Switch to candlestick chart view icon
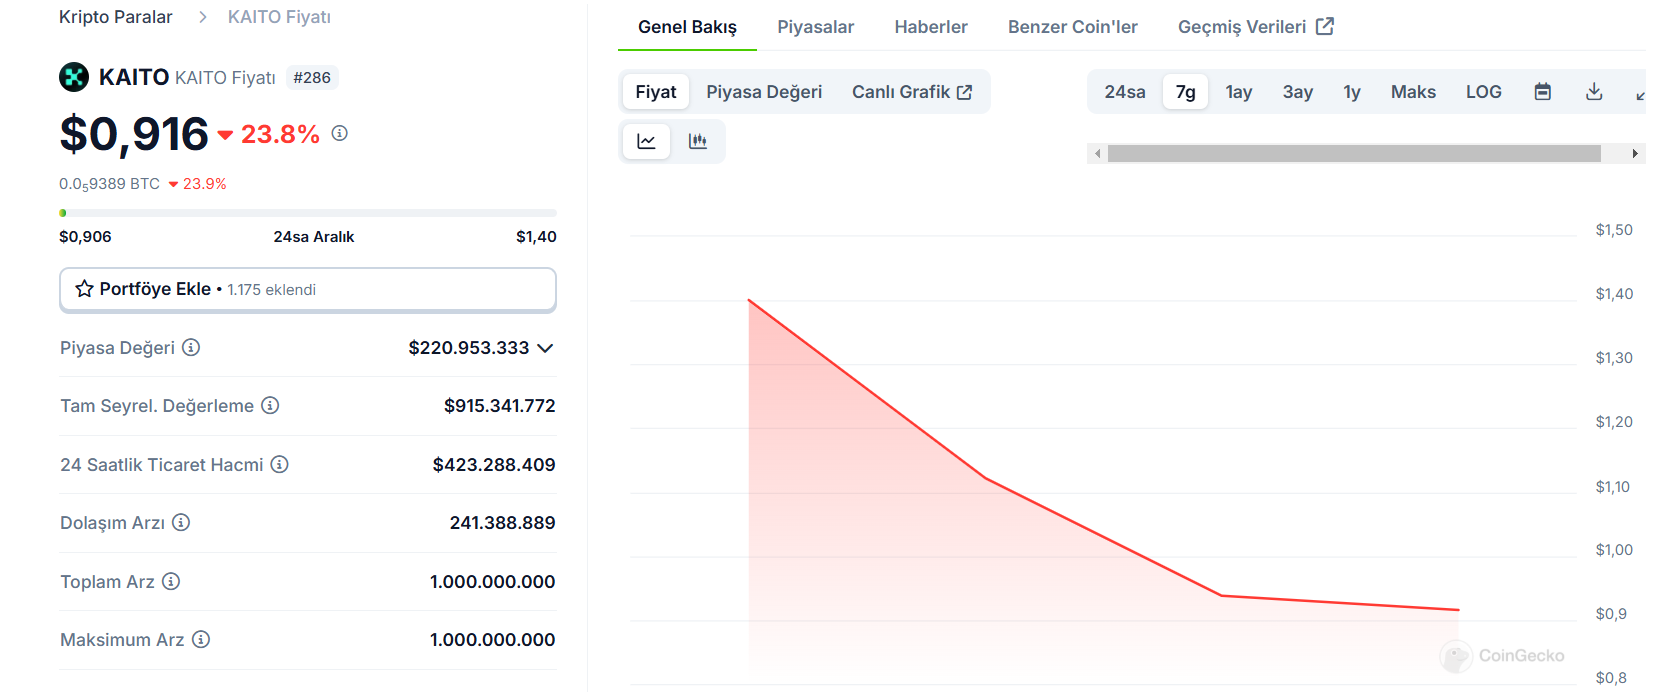 (x=698, y=141)
